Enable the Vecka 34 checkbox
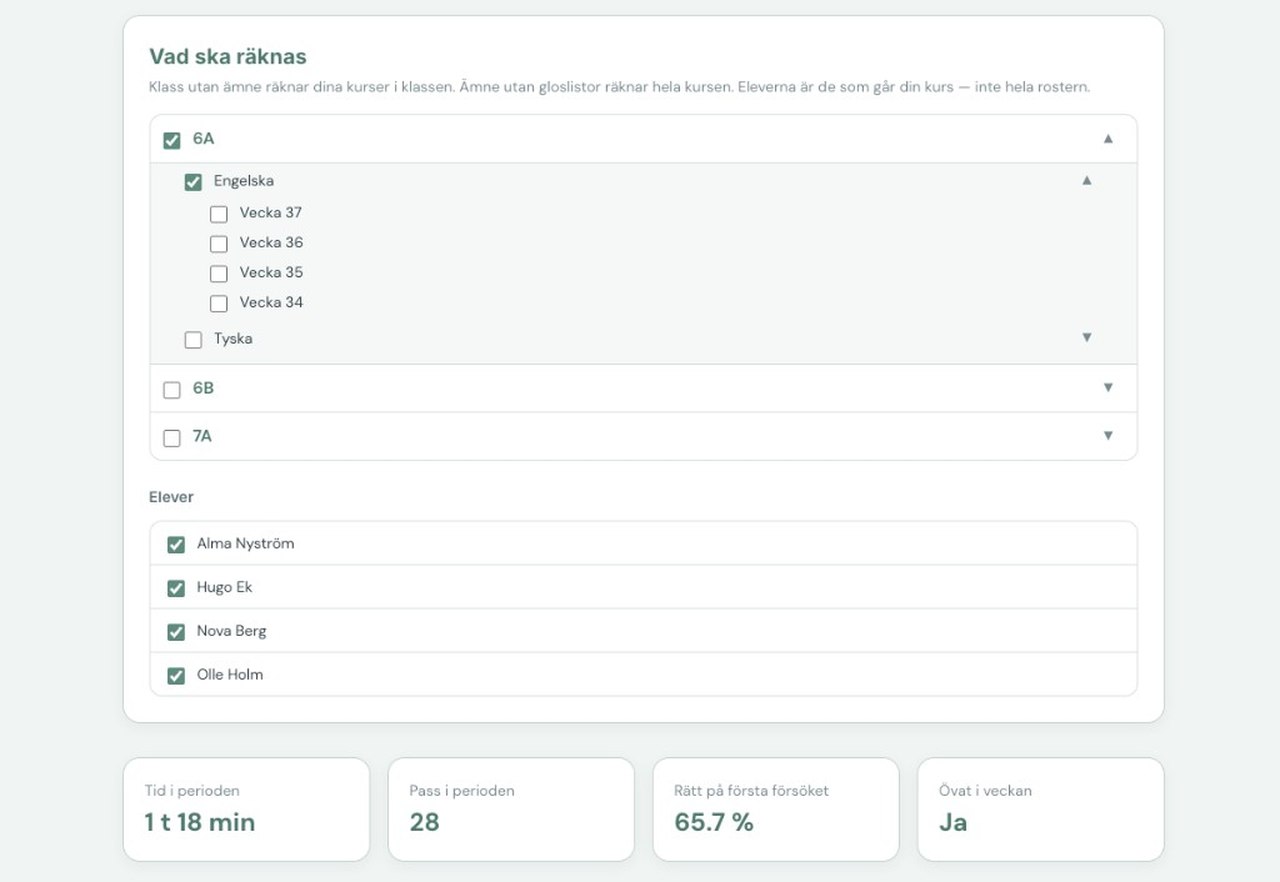Viewport: 1280px width, 882px height. tap(219, 304)
